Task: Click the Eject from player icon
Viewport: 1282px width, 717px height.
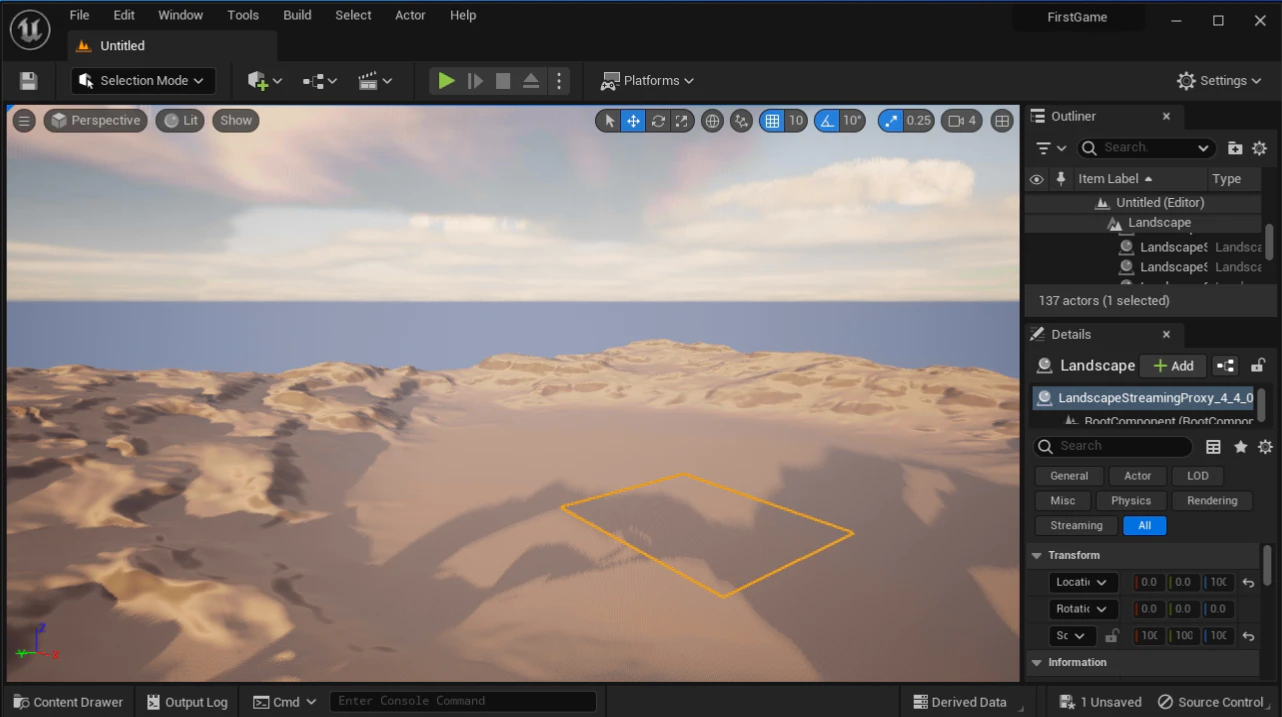Action: pos(531,81)
